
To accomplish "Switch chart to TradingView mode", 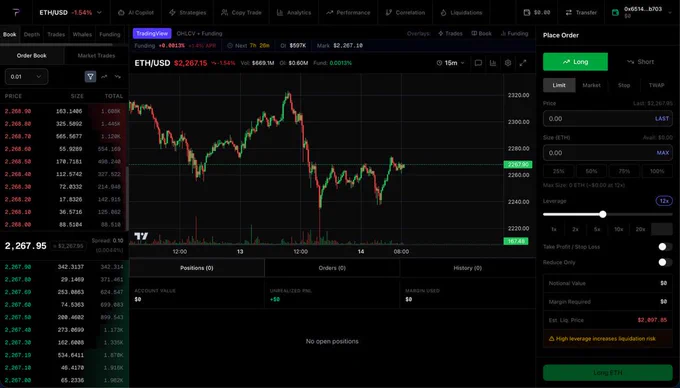I will coord(152,33).
